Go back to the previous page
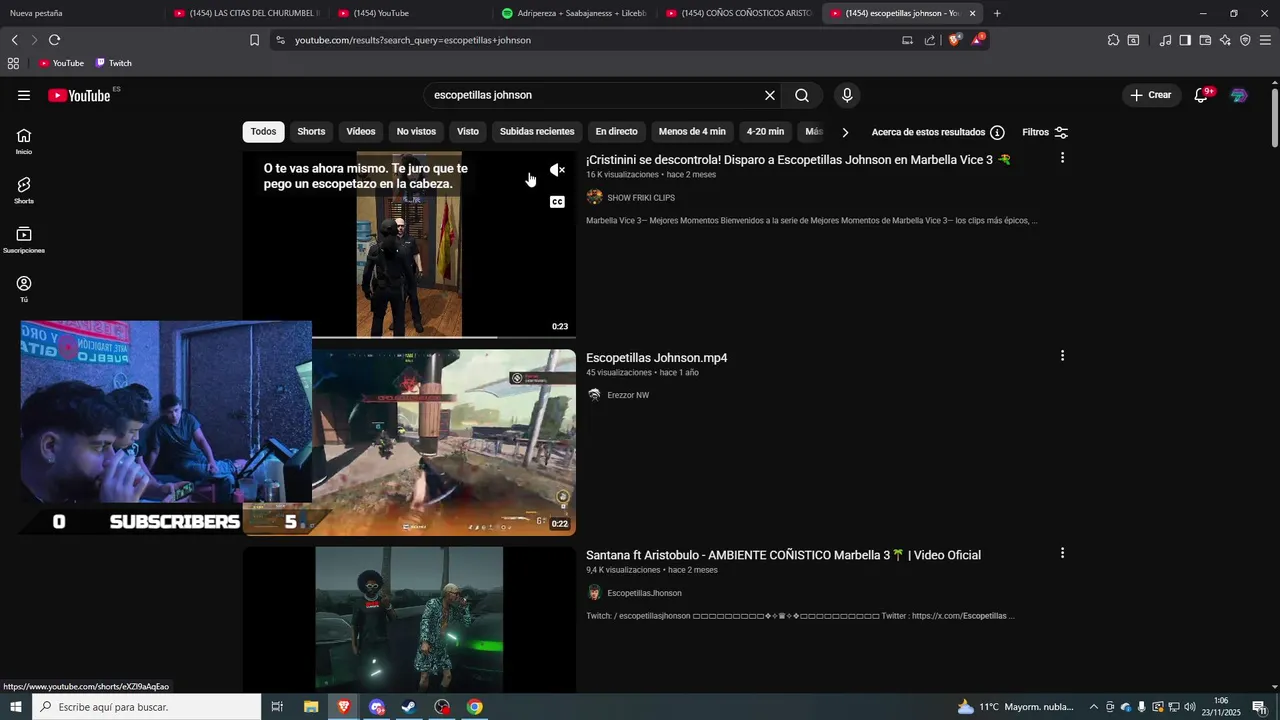Screen dimensions: 1280x720 [14, 40]
